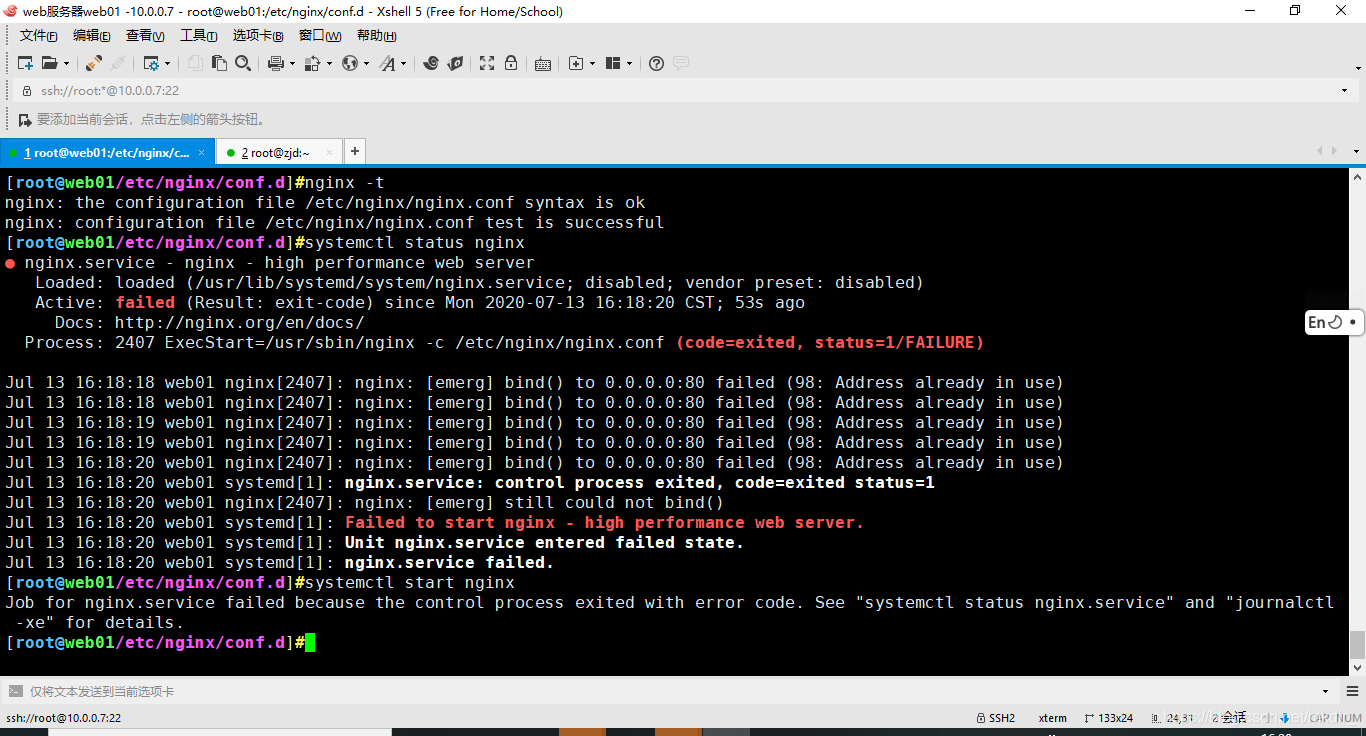
Task: Click the Open session folder icon
Action: (x=49, y=63)
